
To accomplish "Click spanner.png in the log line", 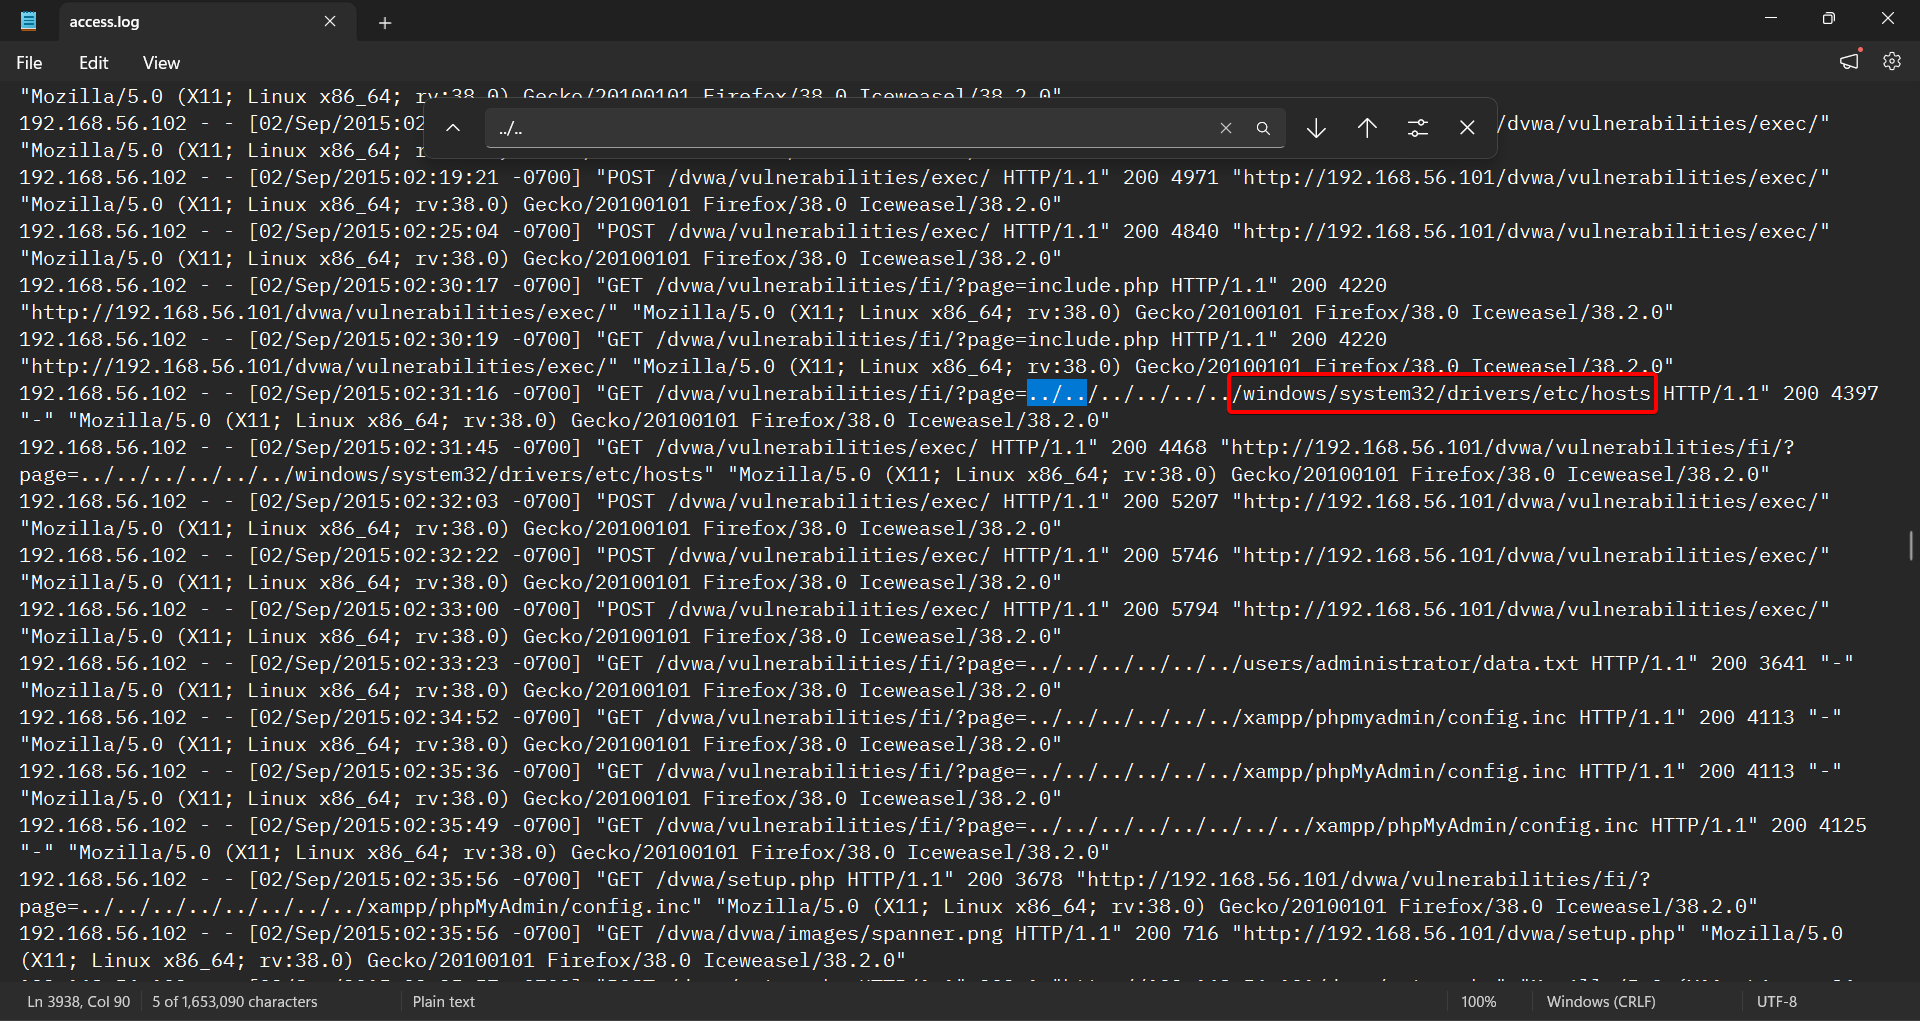I will (x=936, y=933).
